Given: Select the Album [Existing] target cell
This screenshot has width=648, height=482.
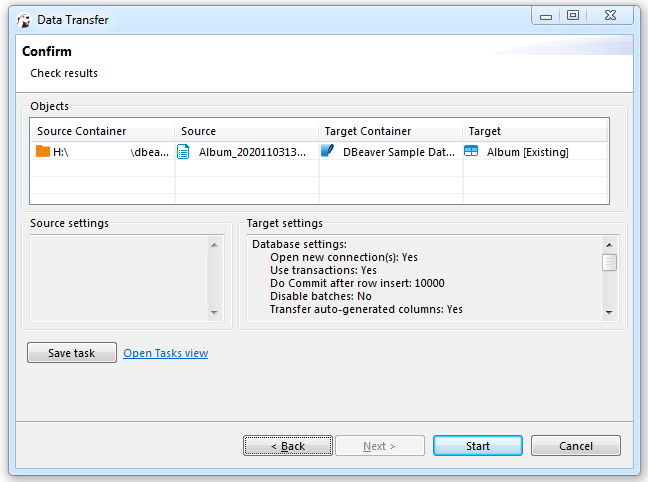Looking at the screenshot, I should [x=535, y=152].
